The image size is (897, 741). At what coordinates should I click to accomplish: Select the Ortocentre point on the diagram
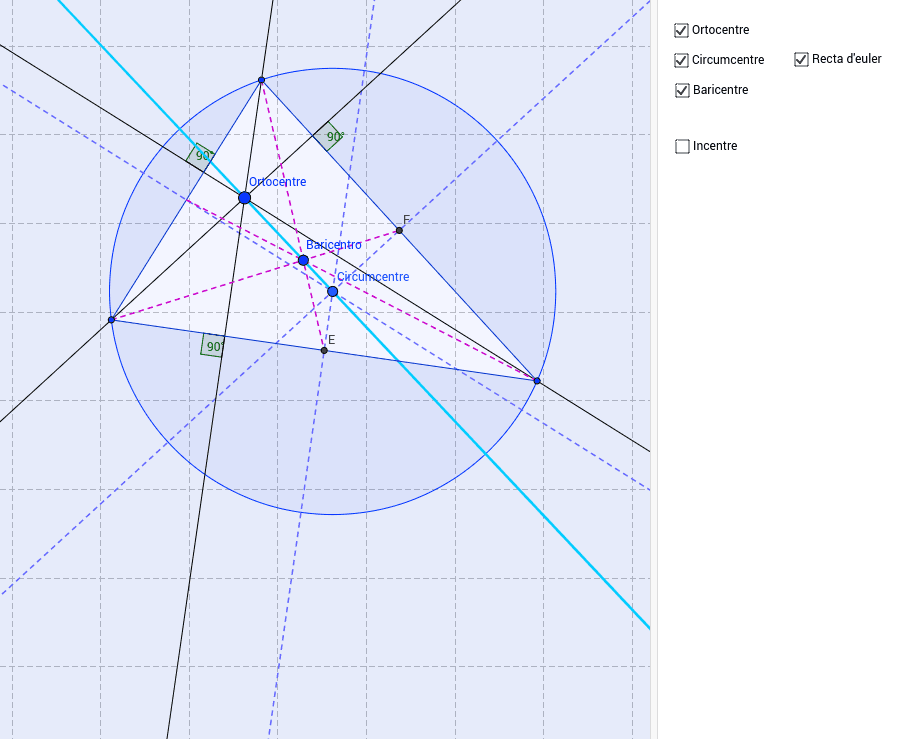coord(244,198)
